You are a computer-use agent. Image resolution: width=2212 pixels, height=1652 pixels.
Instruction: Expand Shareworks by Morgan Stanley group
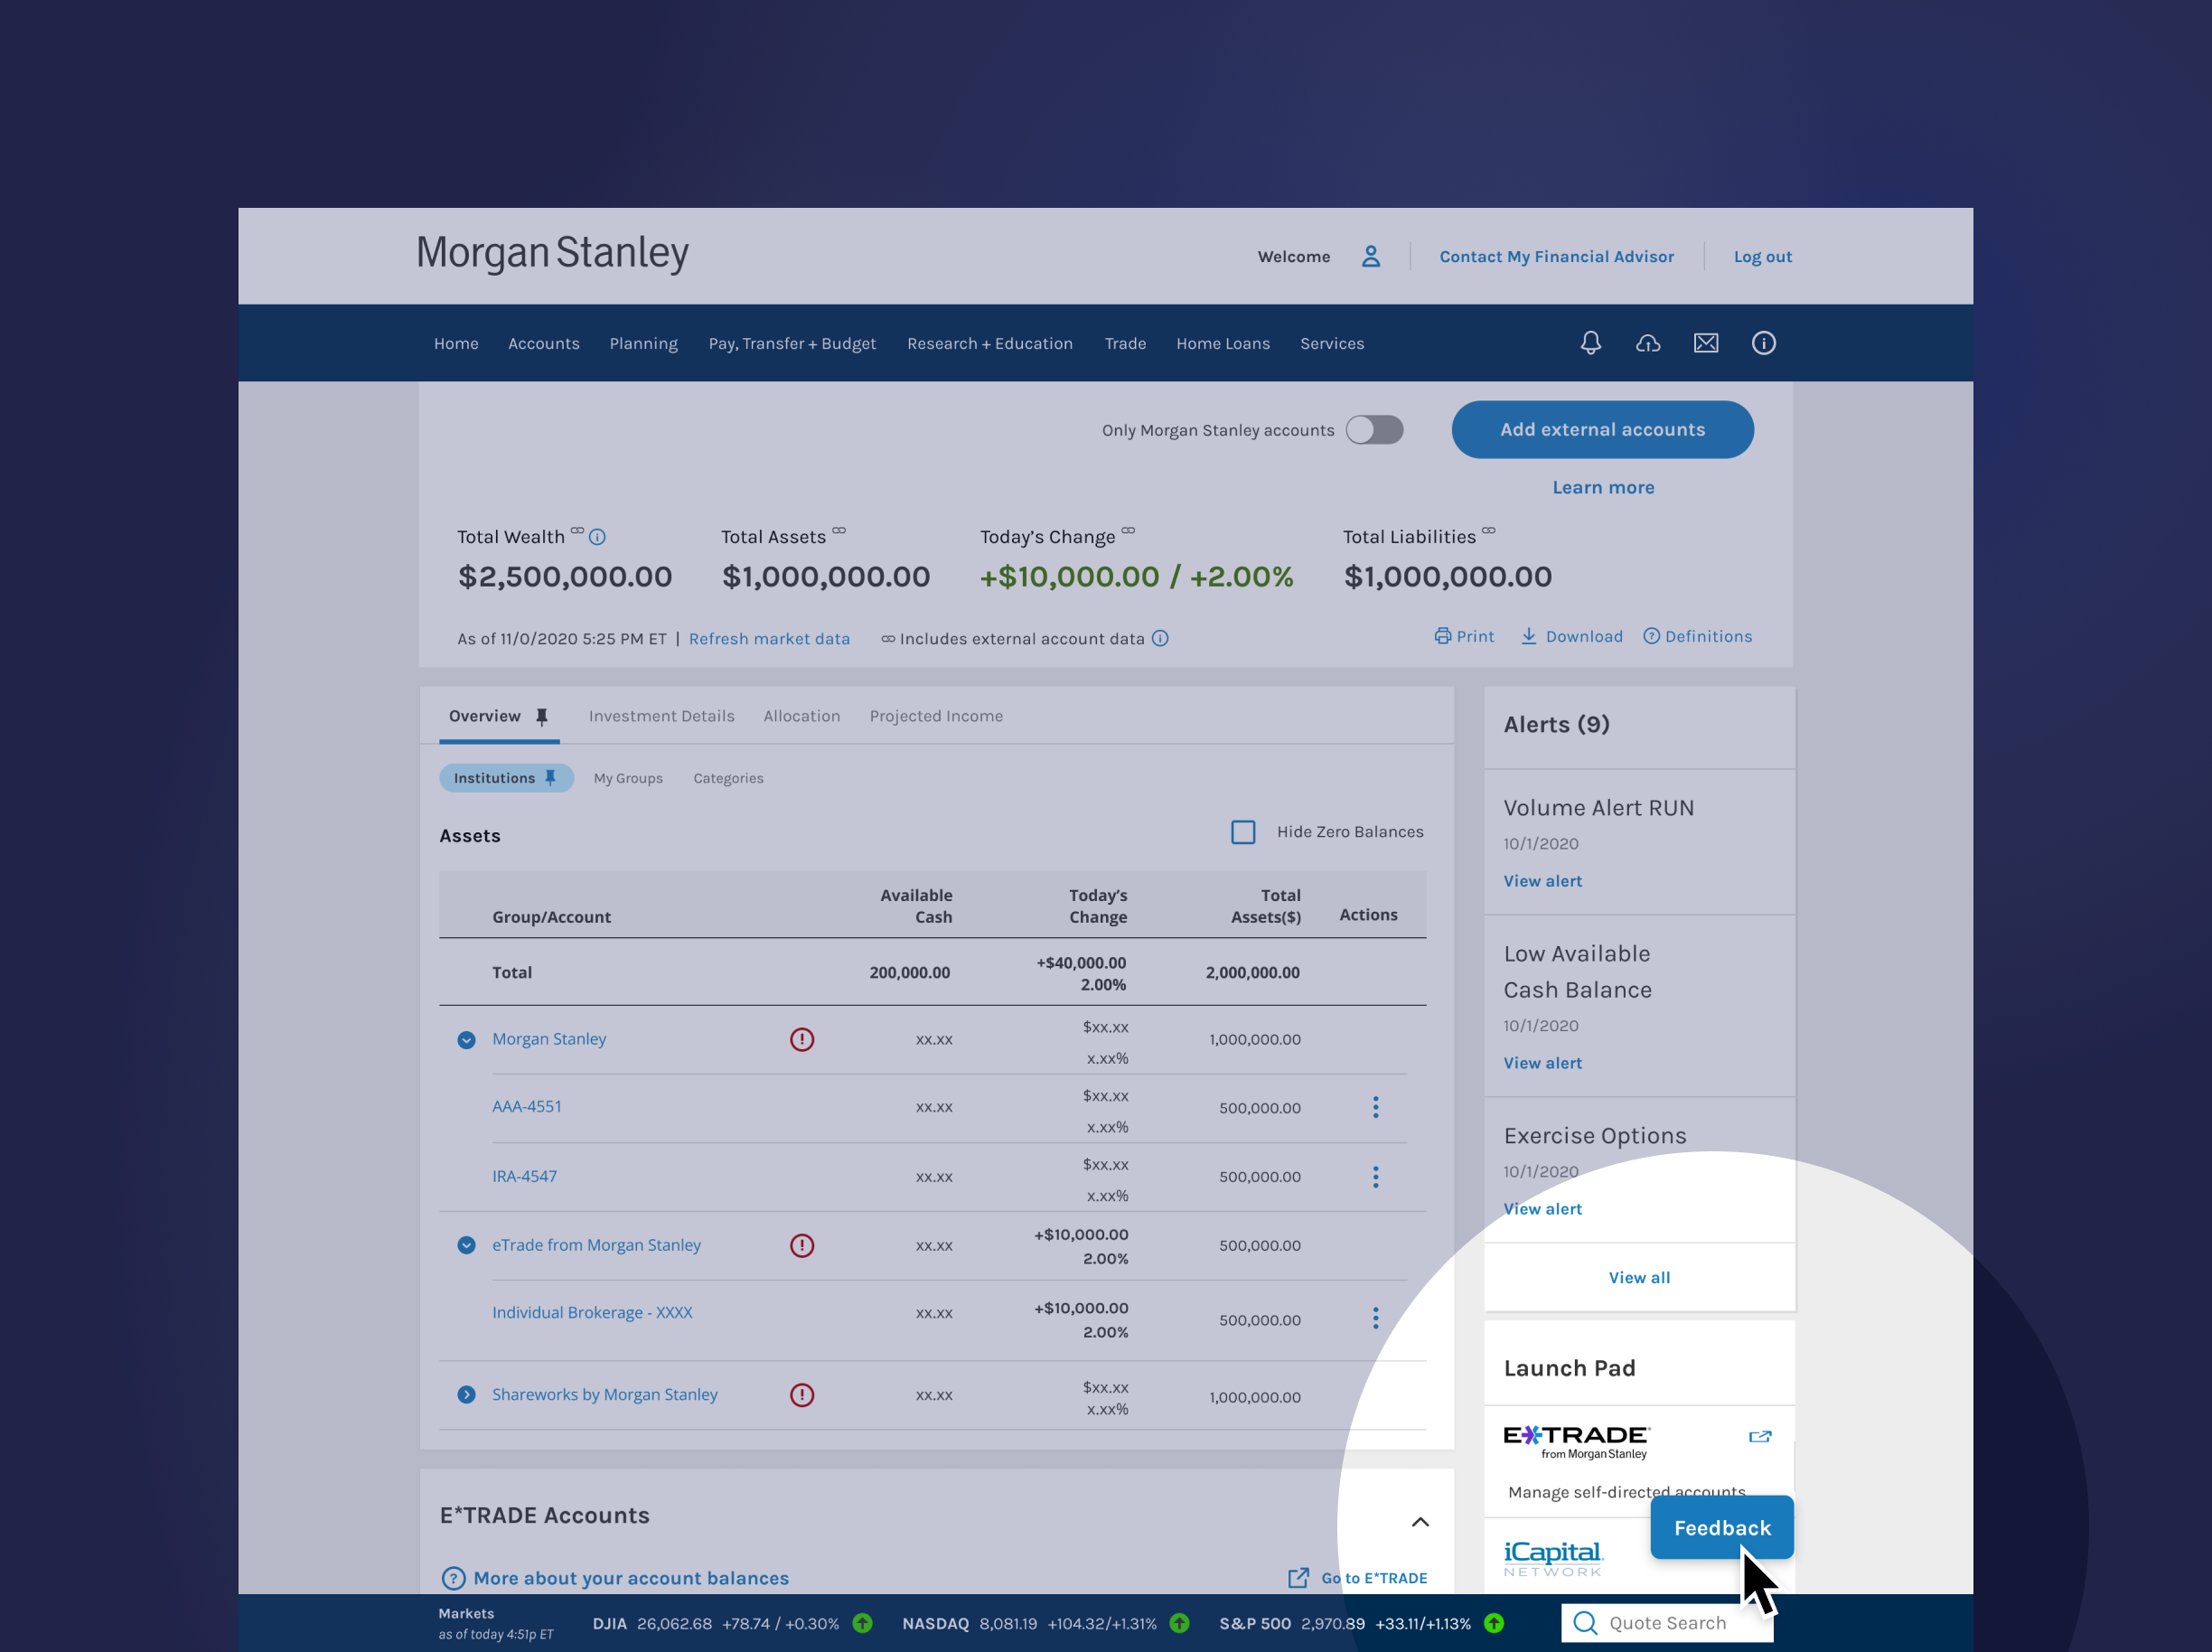click(466, 1394)
